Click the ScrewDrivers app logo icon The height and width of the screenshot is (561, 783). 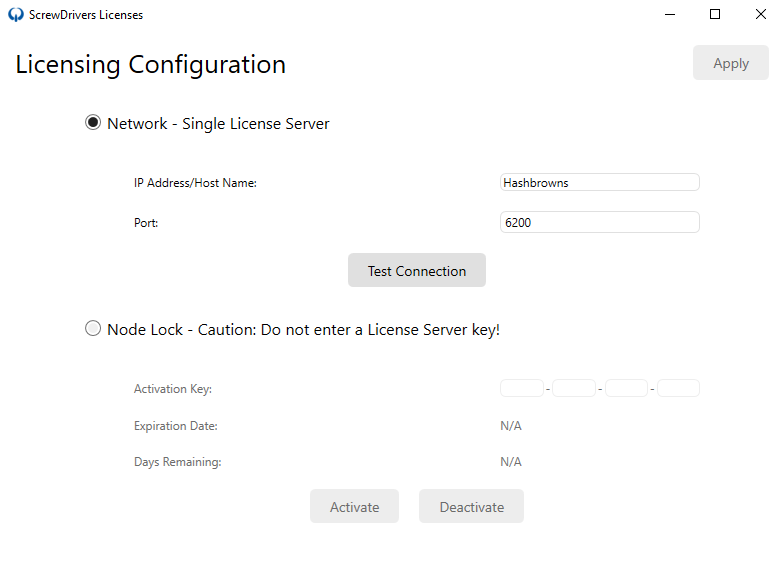click(x=15, y=14)
